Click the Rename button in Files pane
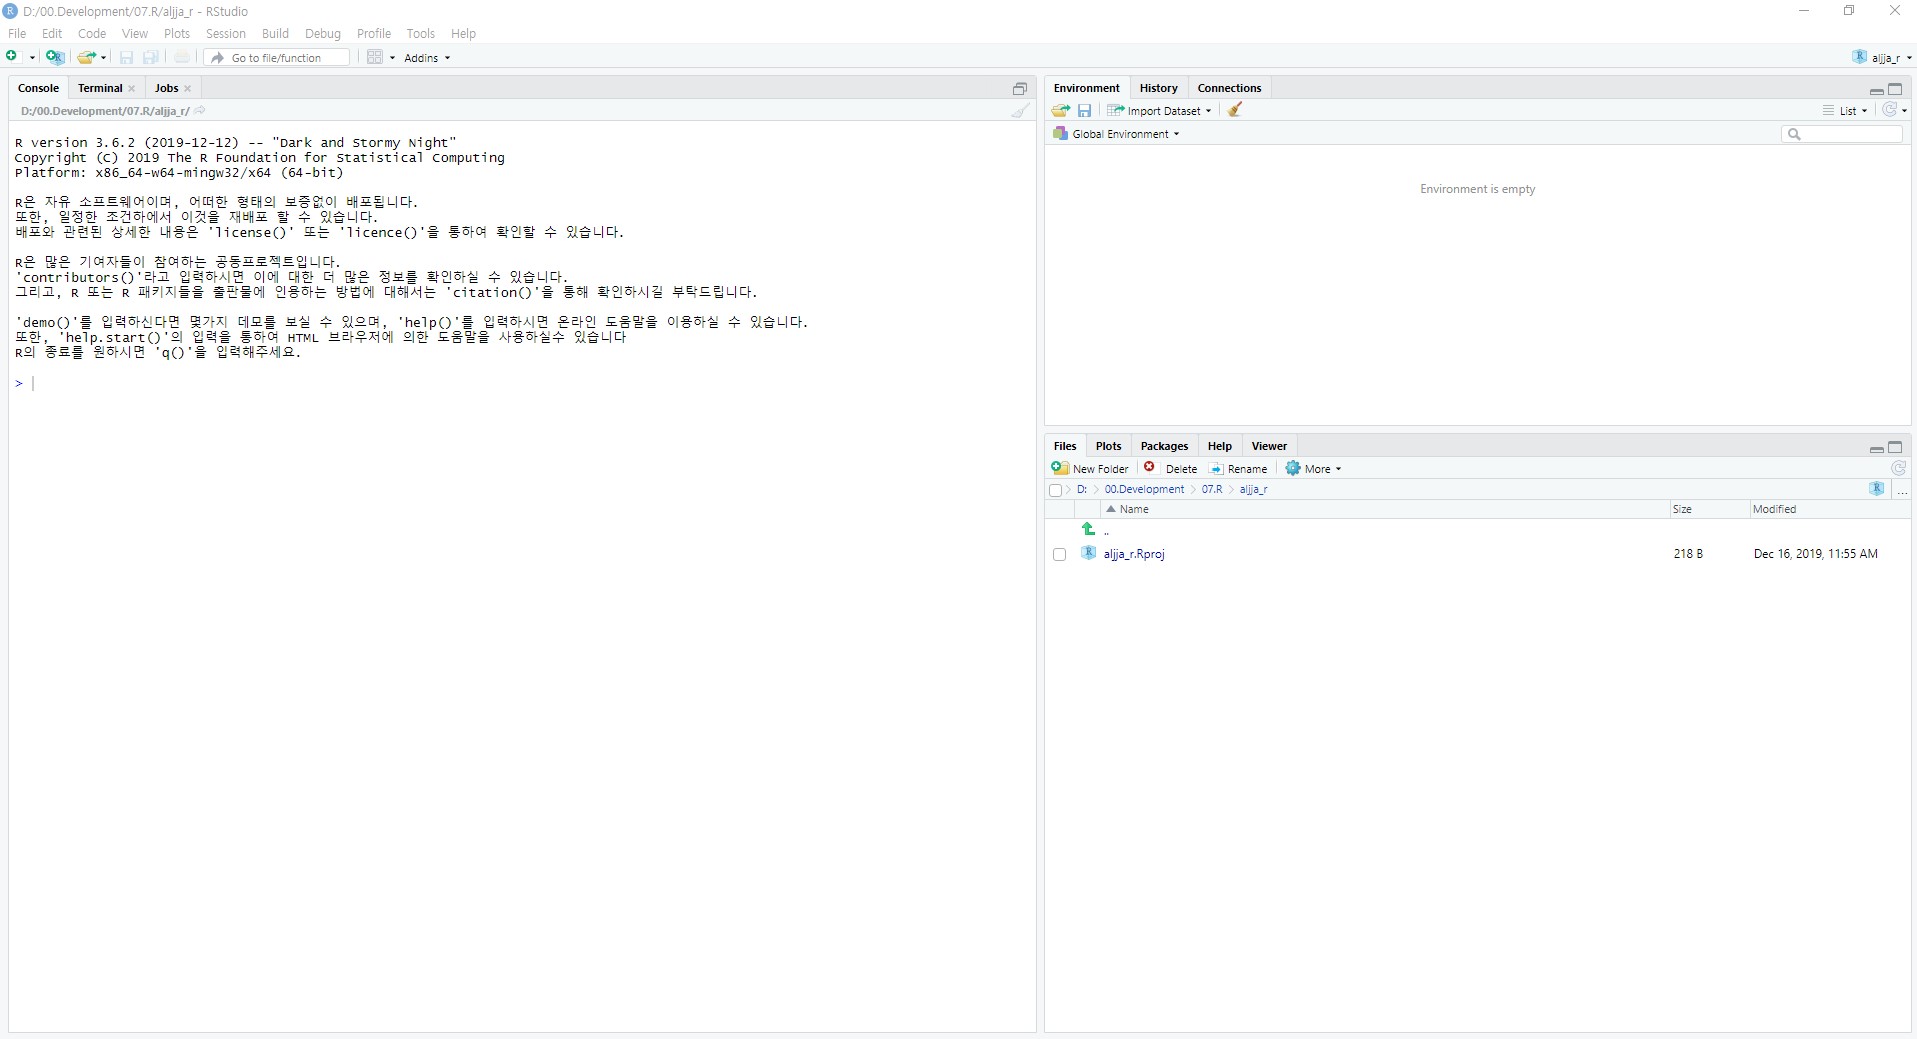 point(1238,468)
